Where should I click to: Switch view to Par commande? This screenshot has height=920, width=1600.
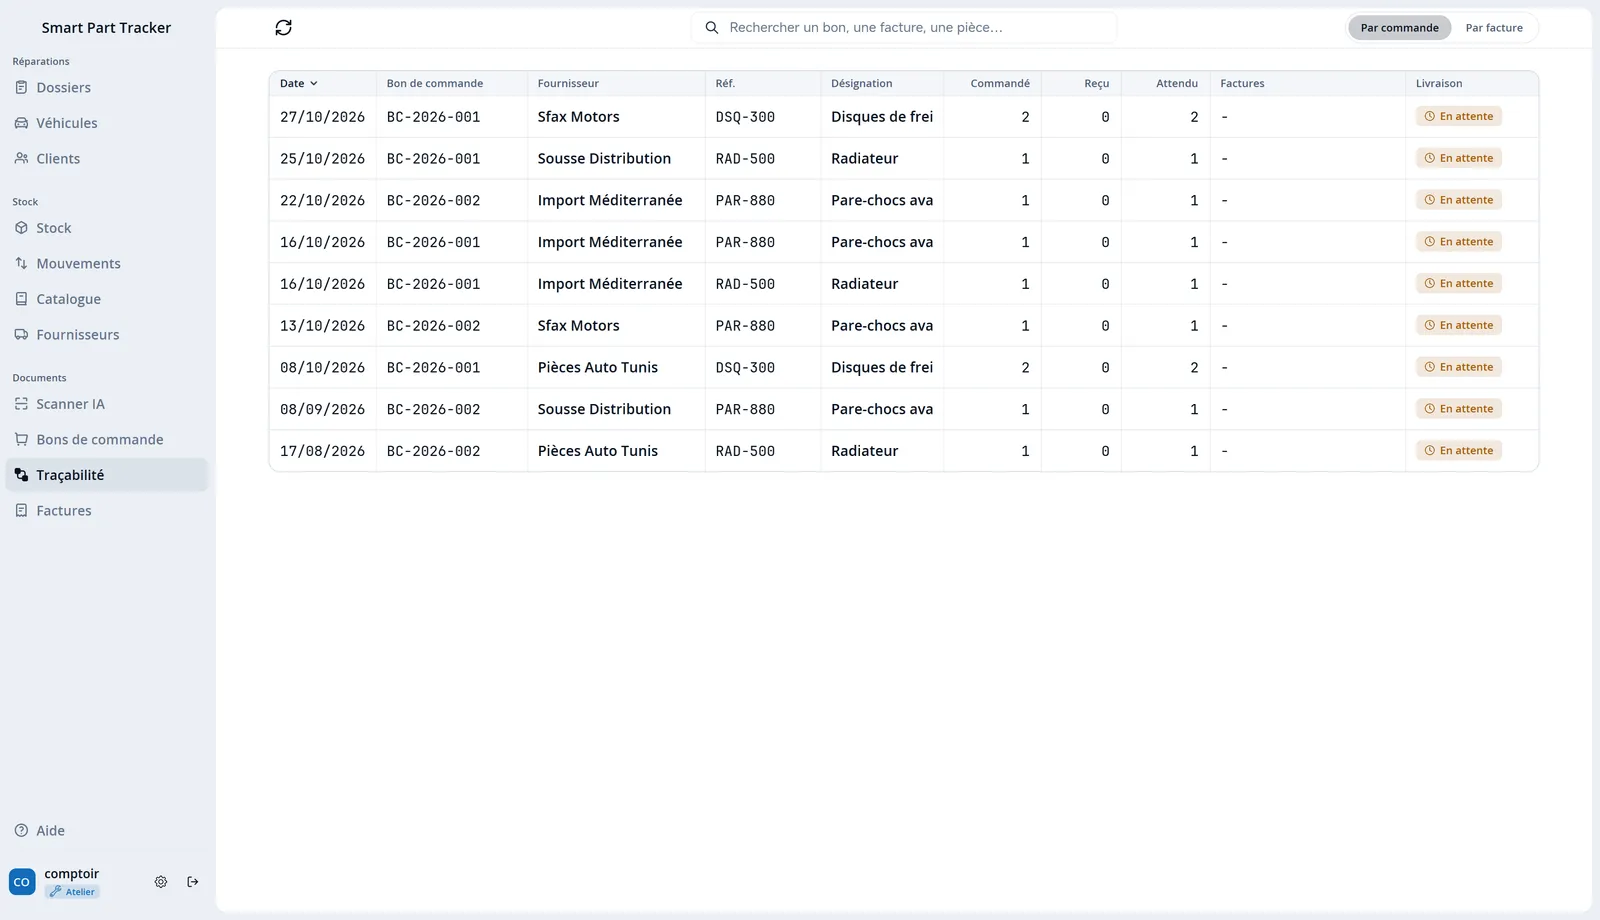tap(1399, 28)
